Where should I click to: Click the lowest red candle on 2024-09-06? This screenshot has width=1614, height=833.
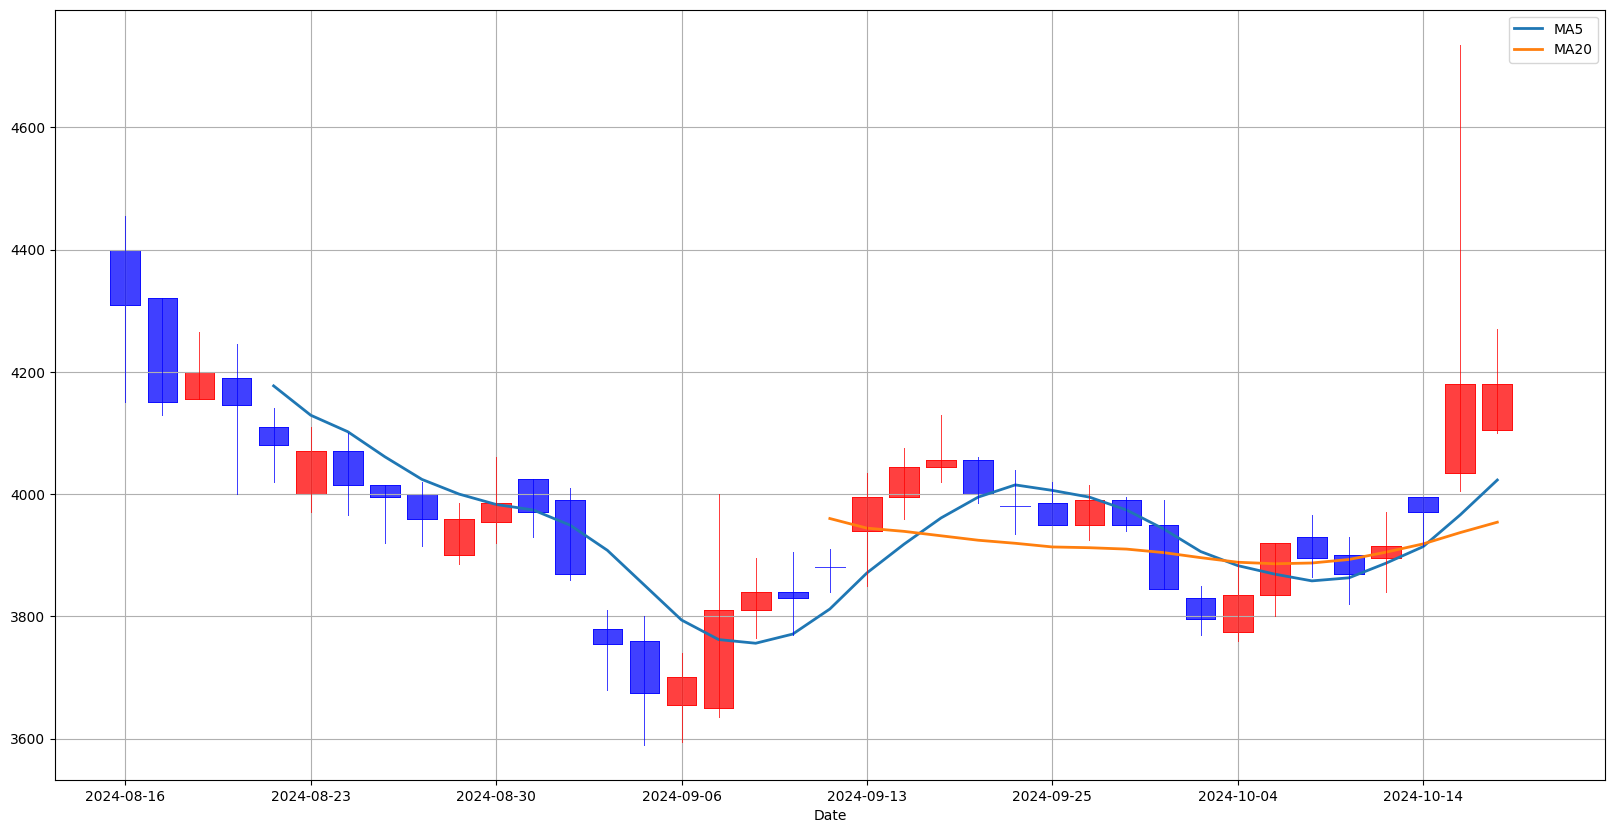pos(682,691)
